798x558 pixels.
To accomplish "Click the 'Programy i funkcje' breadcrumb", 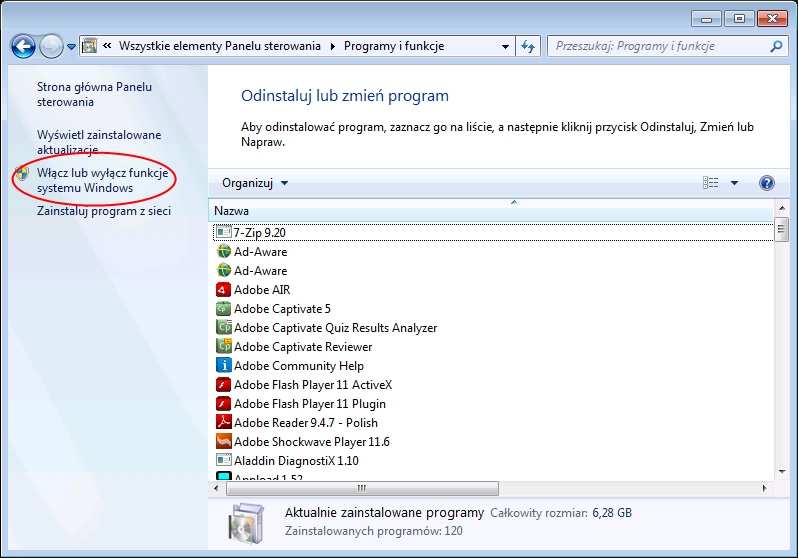I will pyautogui.click(x=394, y=46).
